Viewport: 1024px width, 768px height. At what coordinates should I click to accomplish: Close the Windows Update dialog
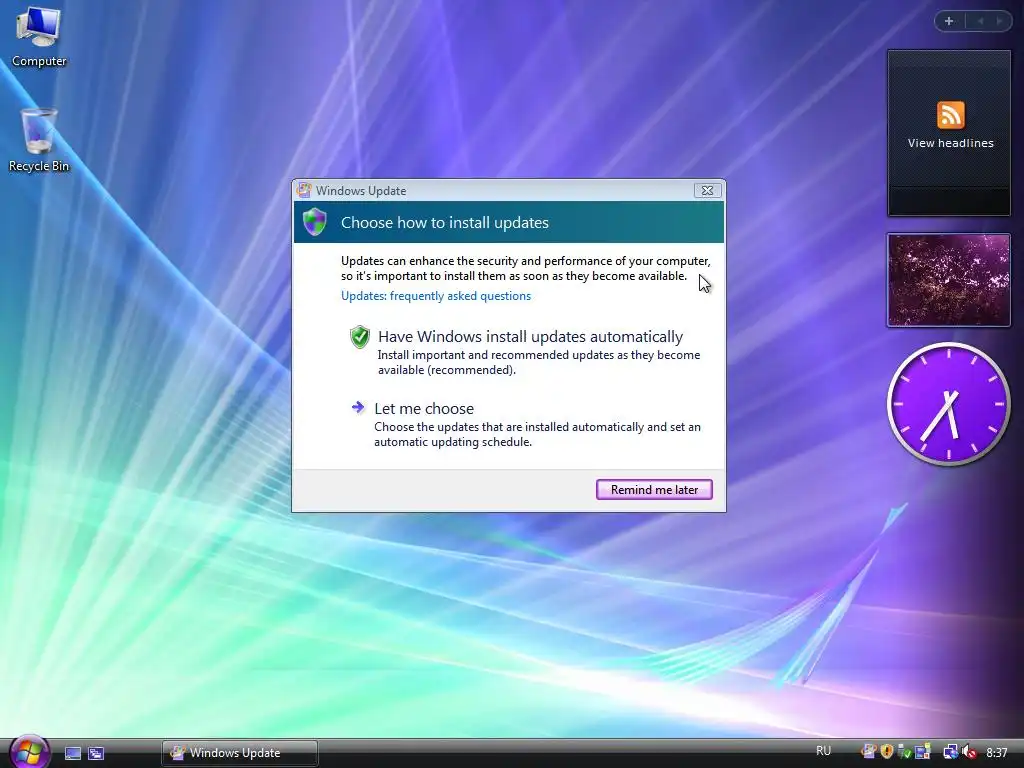(707, 191)
